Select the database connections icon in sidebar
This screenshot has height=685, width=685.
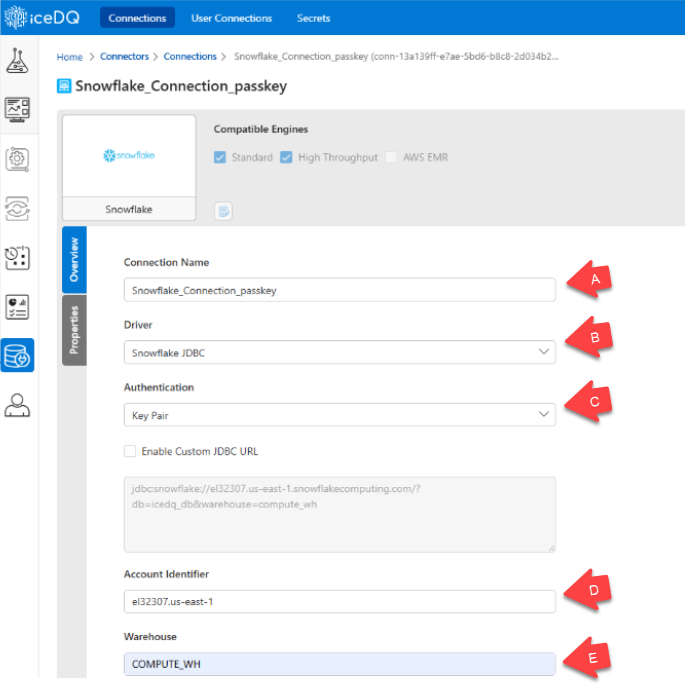click(18, 355)
